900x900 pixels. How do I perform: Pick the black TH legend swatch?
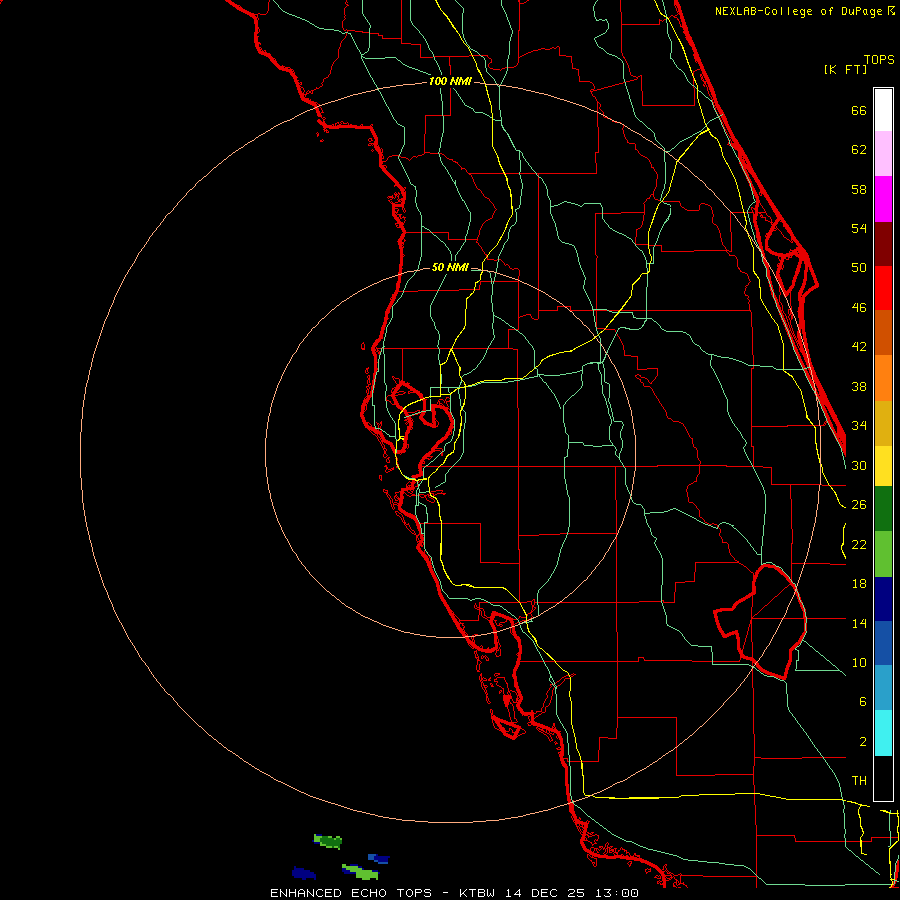[x=883, y=778]
